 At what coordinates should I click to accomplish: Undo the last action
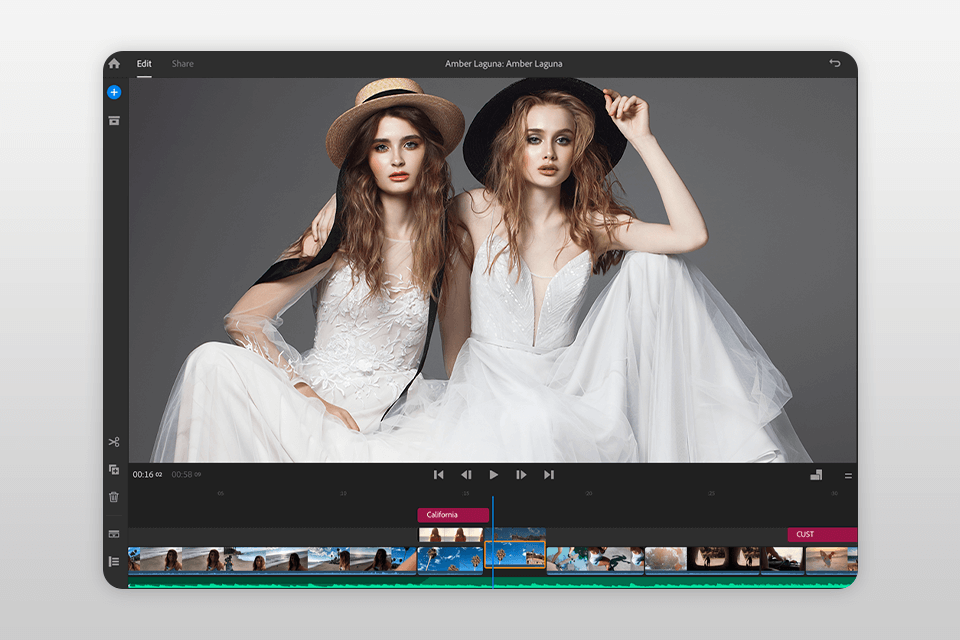834,63
